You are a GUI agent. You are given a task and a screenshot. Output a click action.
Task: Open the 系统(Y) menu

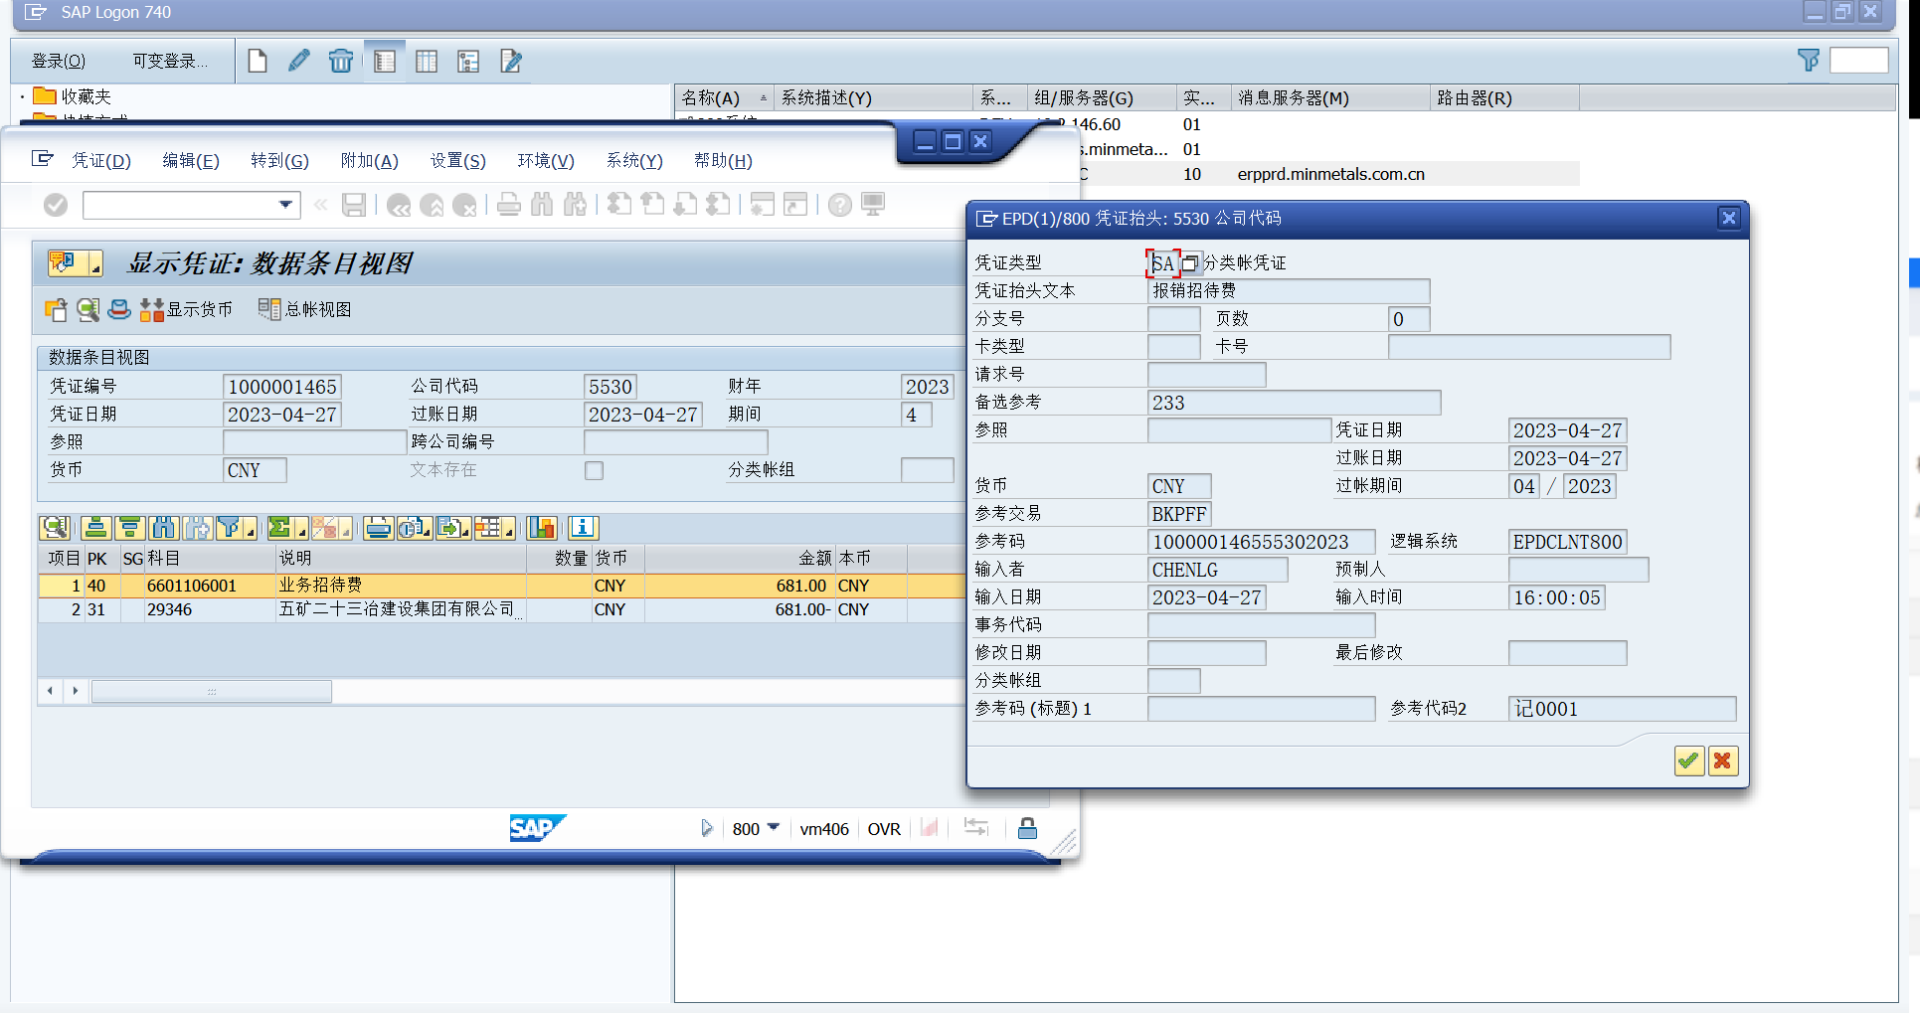[635, 161]
